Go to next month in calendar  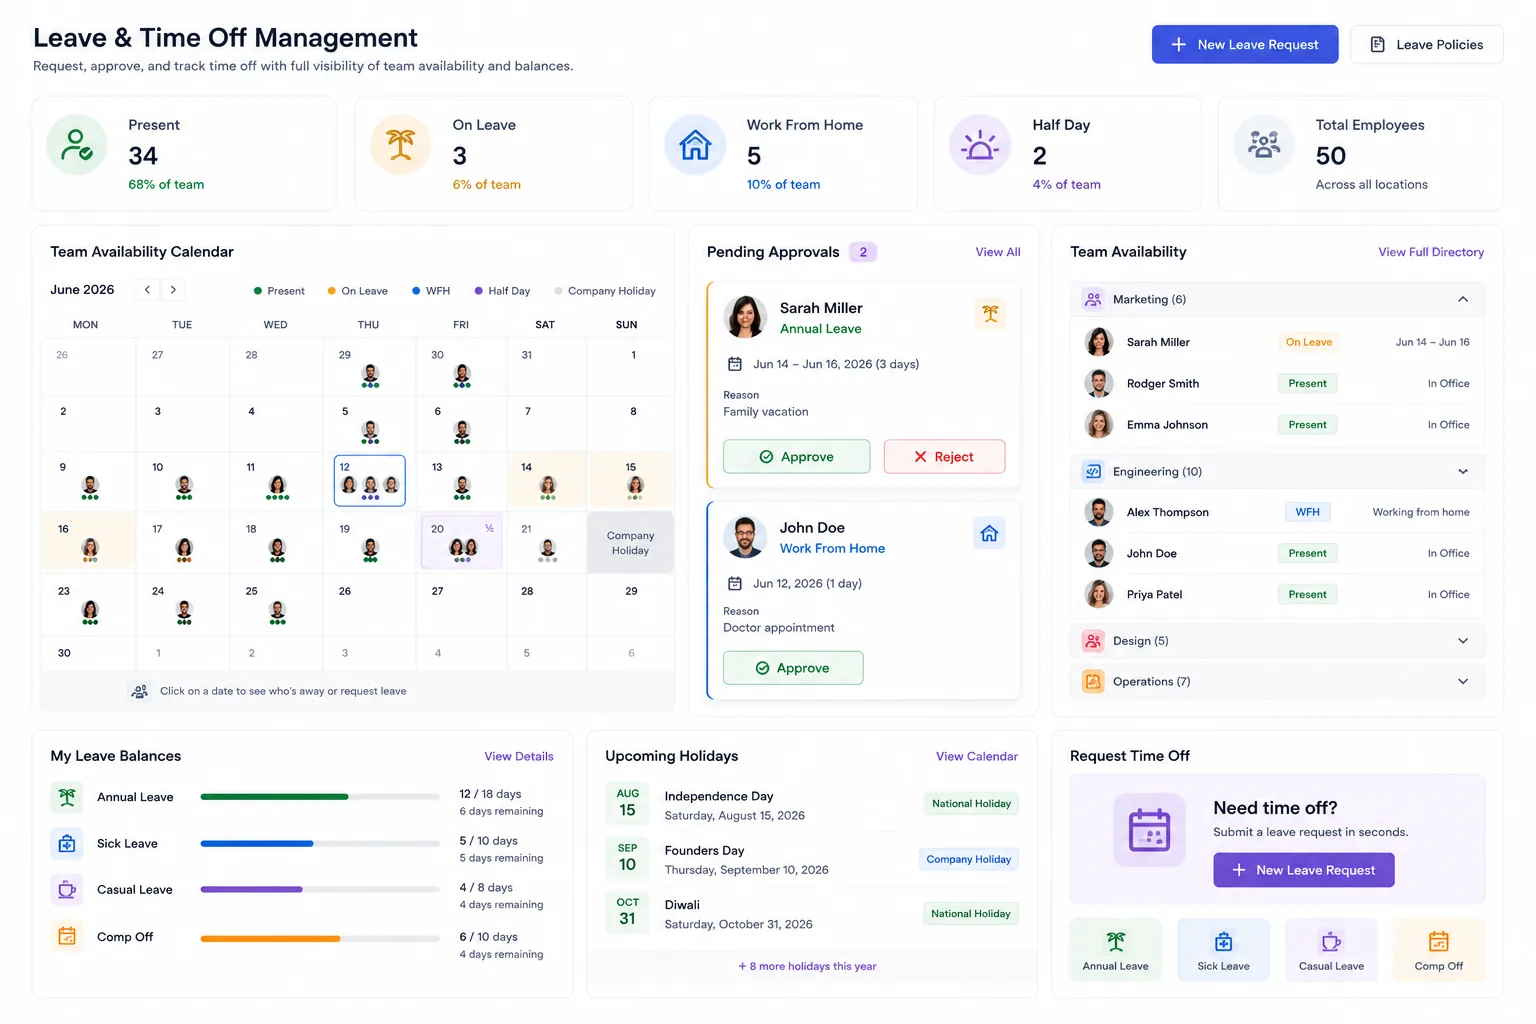[x=173, y=290]
